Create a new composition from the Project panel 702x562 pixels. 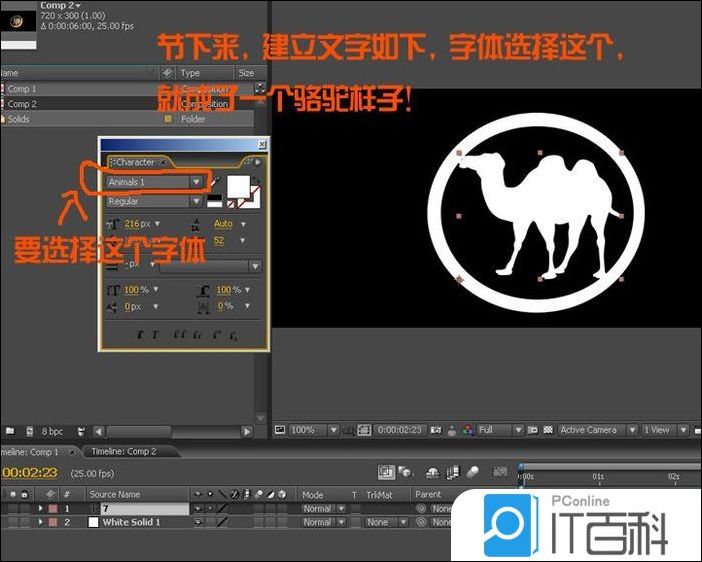(30, 431)
